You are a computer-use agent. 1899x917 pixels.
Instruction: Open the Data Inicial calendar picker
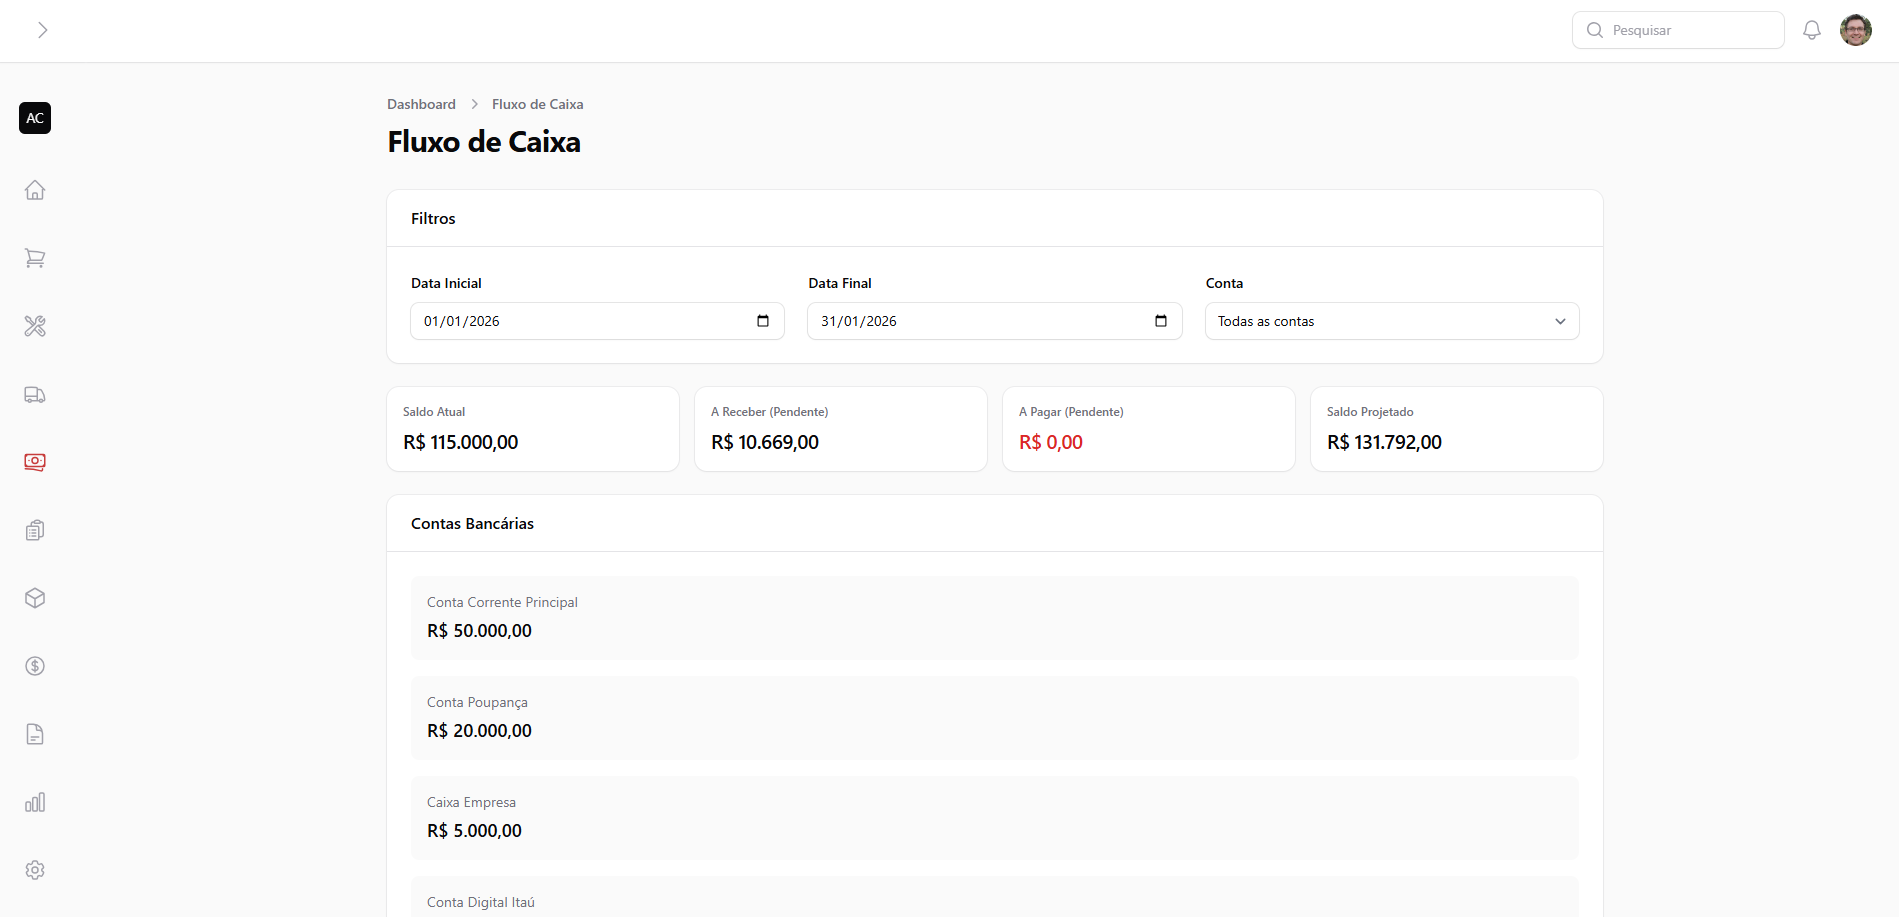point(763,321)
